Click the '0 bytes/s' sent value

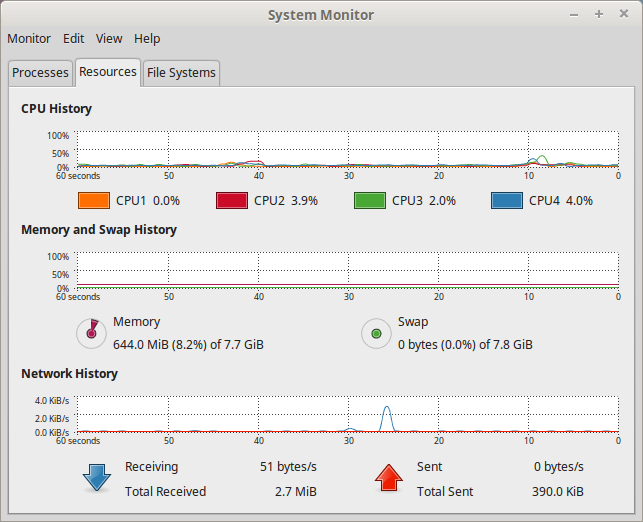559,467
